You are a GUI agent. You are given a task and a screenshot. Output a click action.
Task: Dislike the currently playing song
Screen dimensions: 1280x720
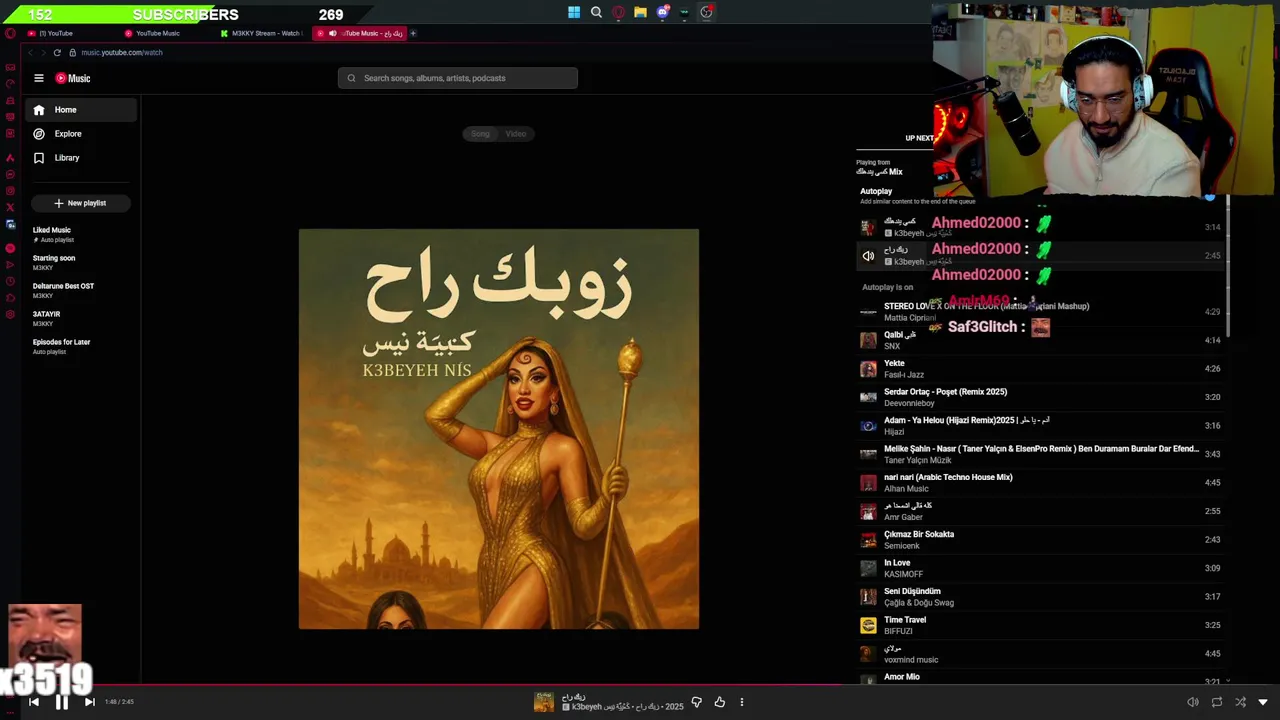pos(697,702)
